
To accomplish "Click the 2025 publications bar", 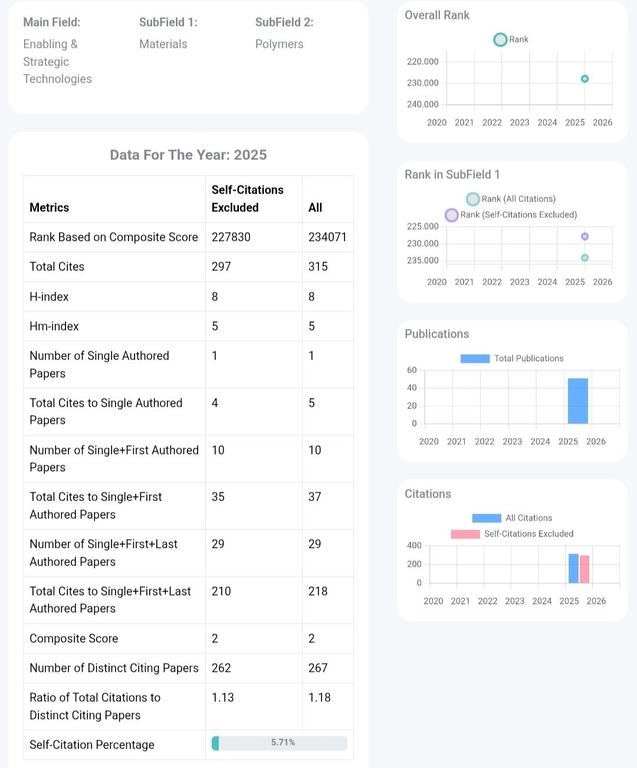I will (x=578, y=401).
